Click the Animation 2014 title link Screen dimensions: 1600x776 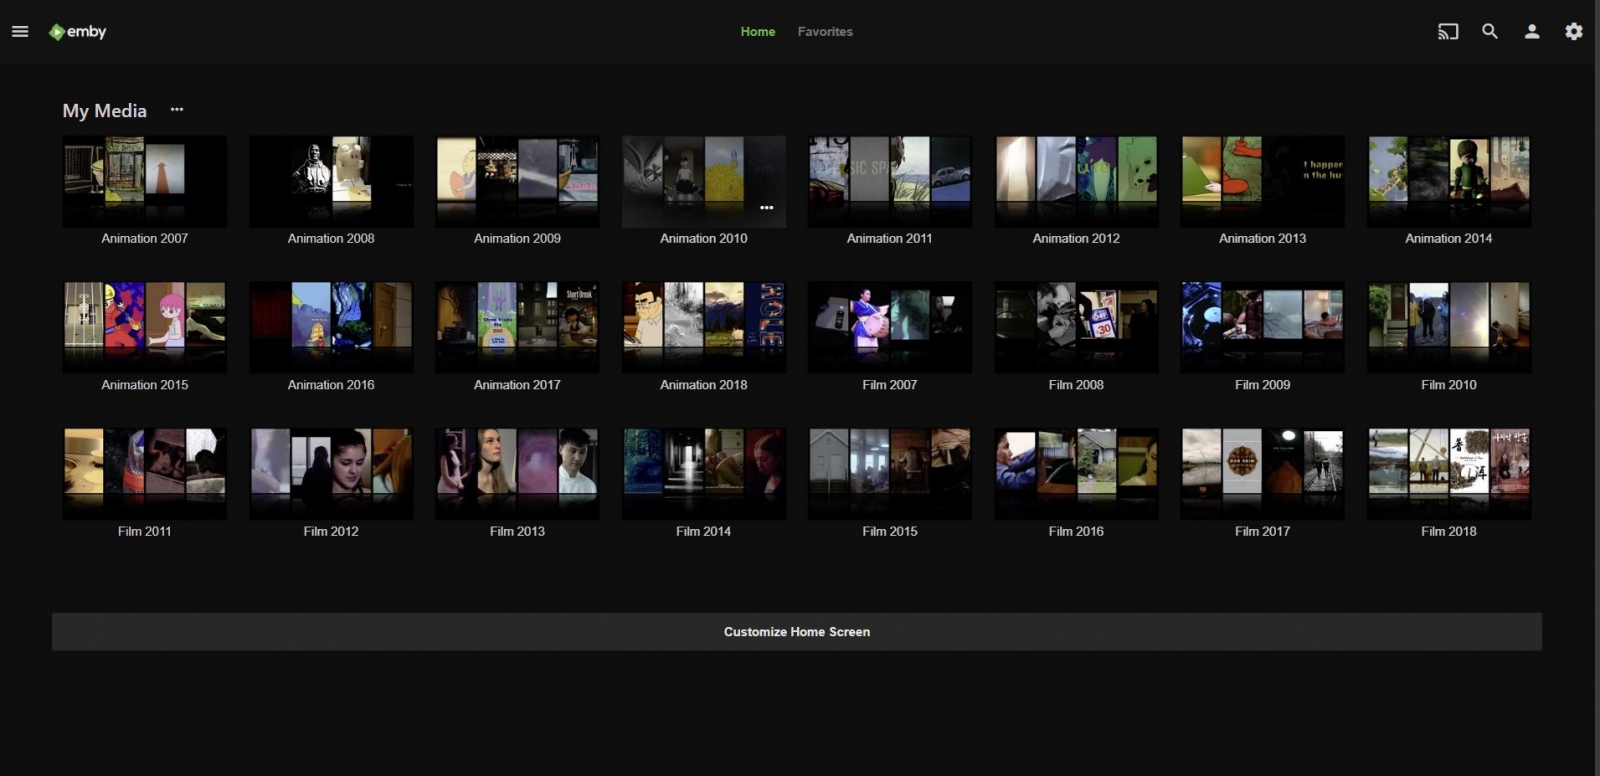[1448, 239]
